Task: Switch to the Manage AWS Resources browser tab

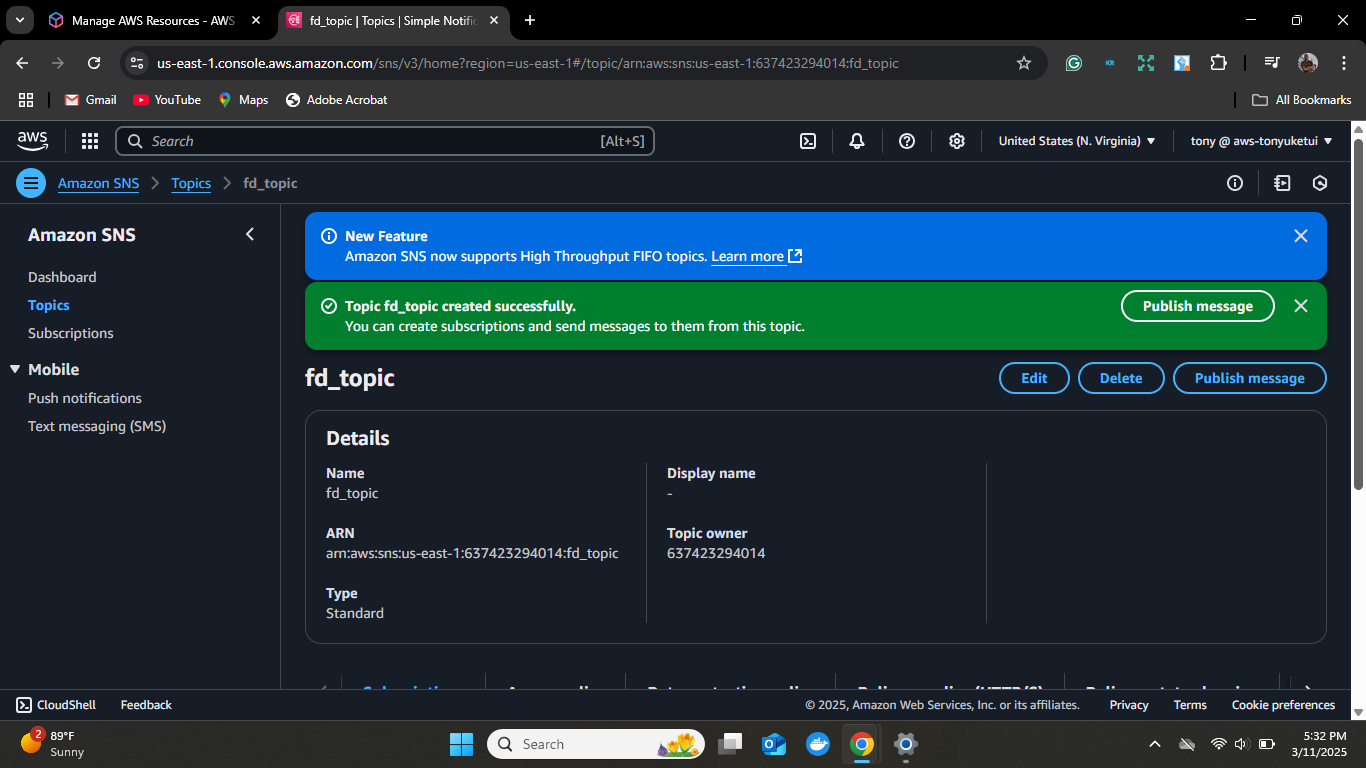Action: [x=154, y=20]
